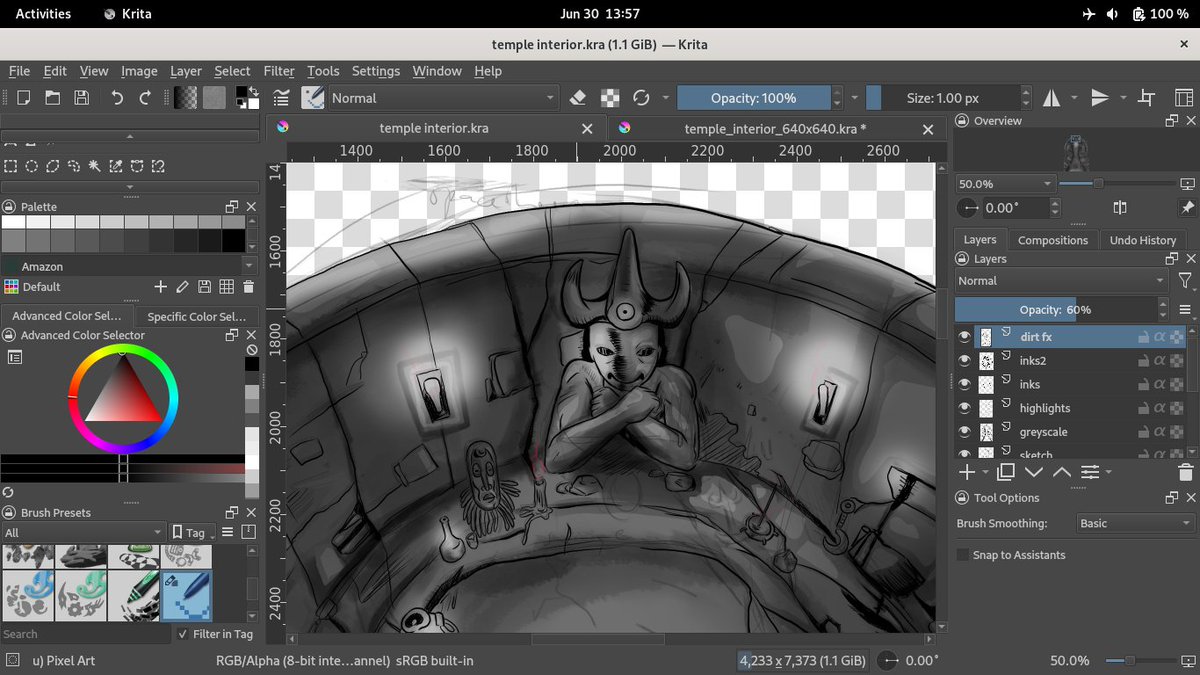
Task: Expand layer properties options arrow
Action: click(1109, 473)
